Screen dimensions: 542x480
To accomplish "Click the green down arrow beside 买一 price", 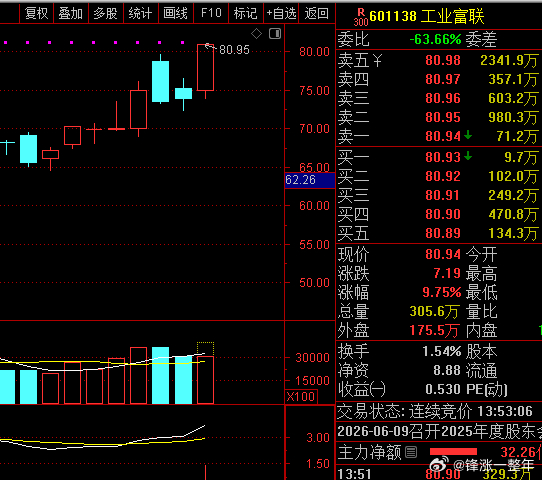I will (x=468, y=156).
